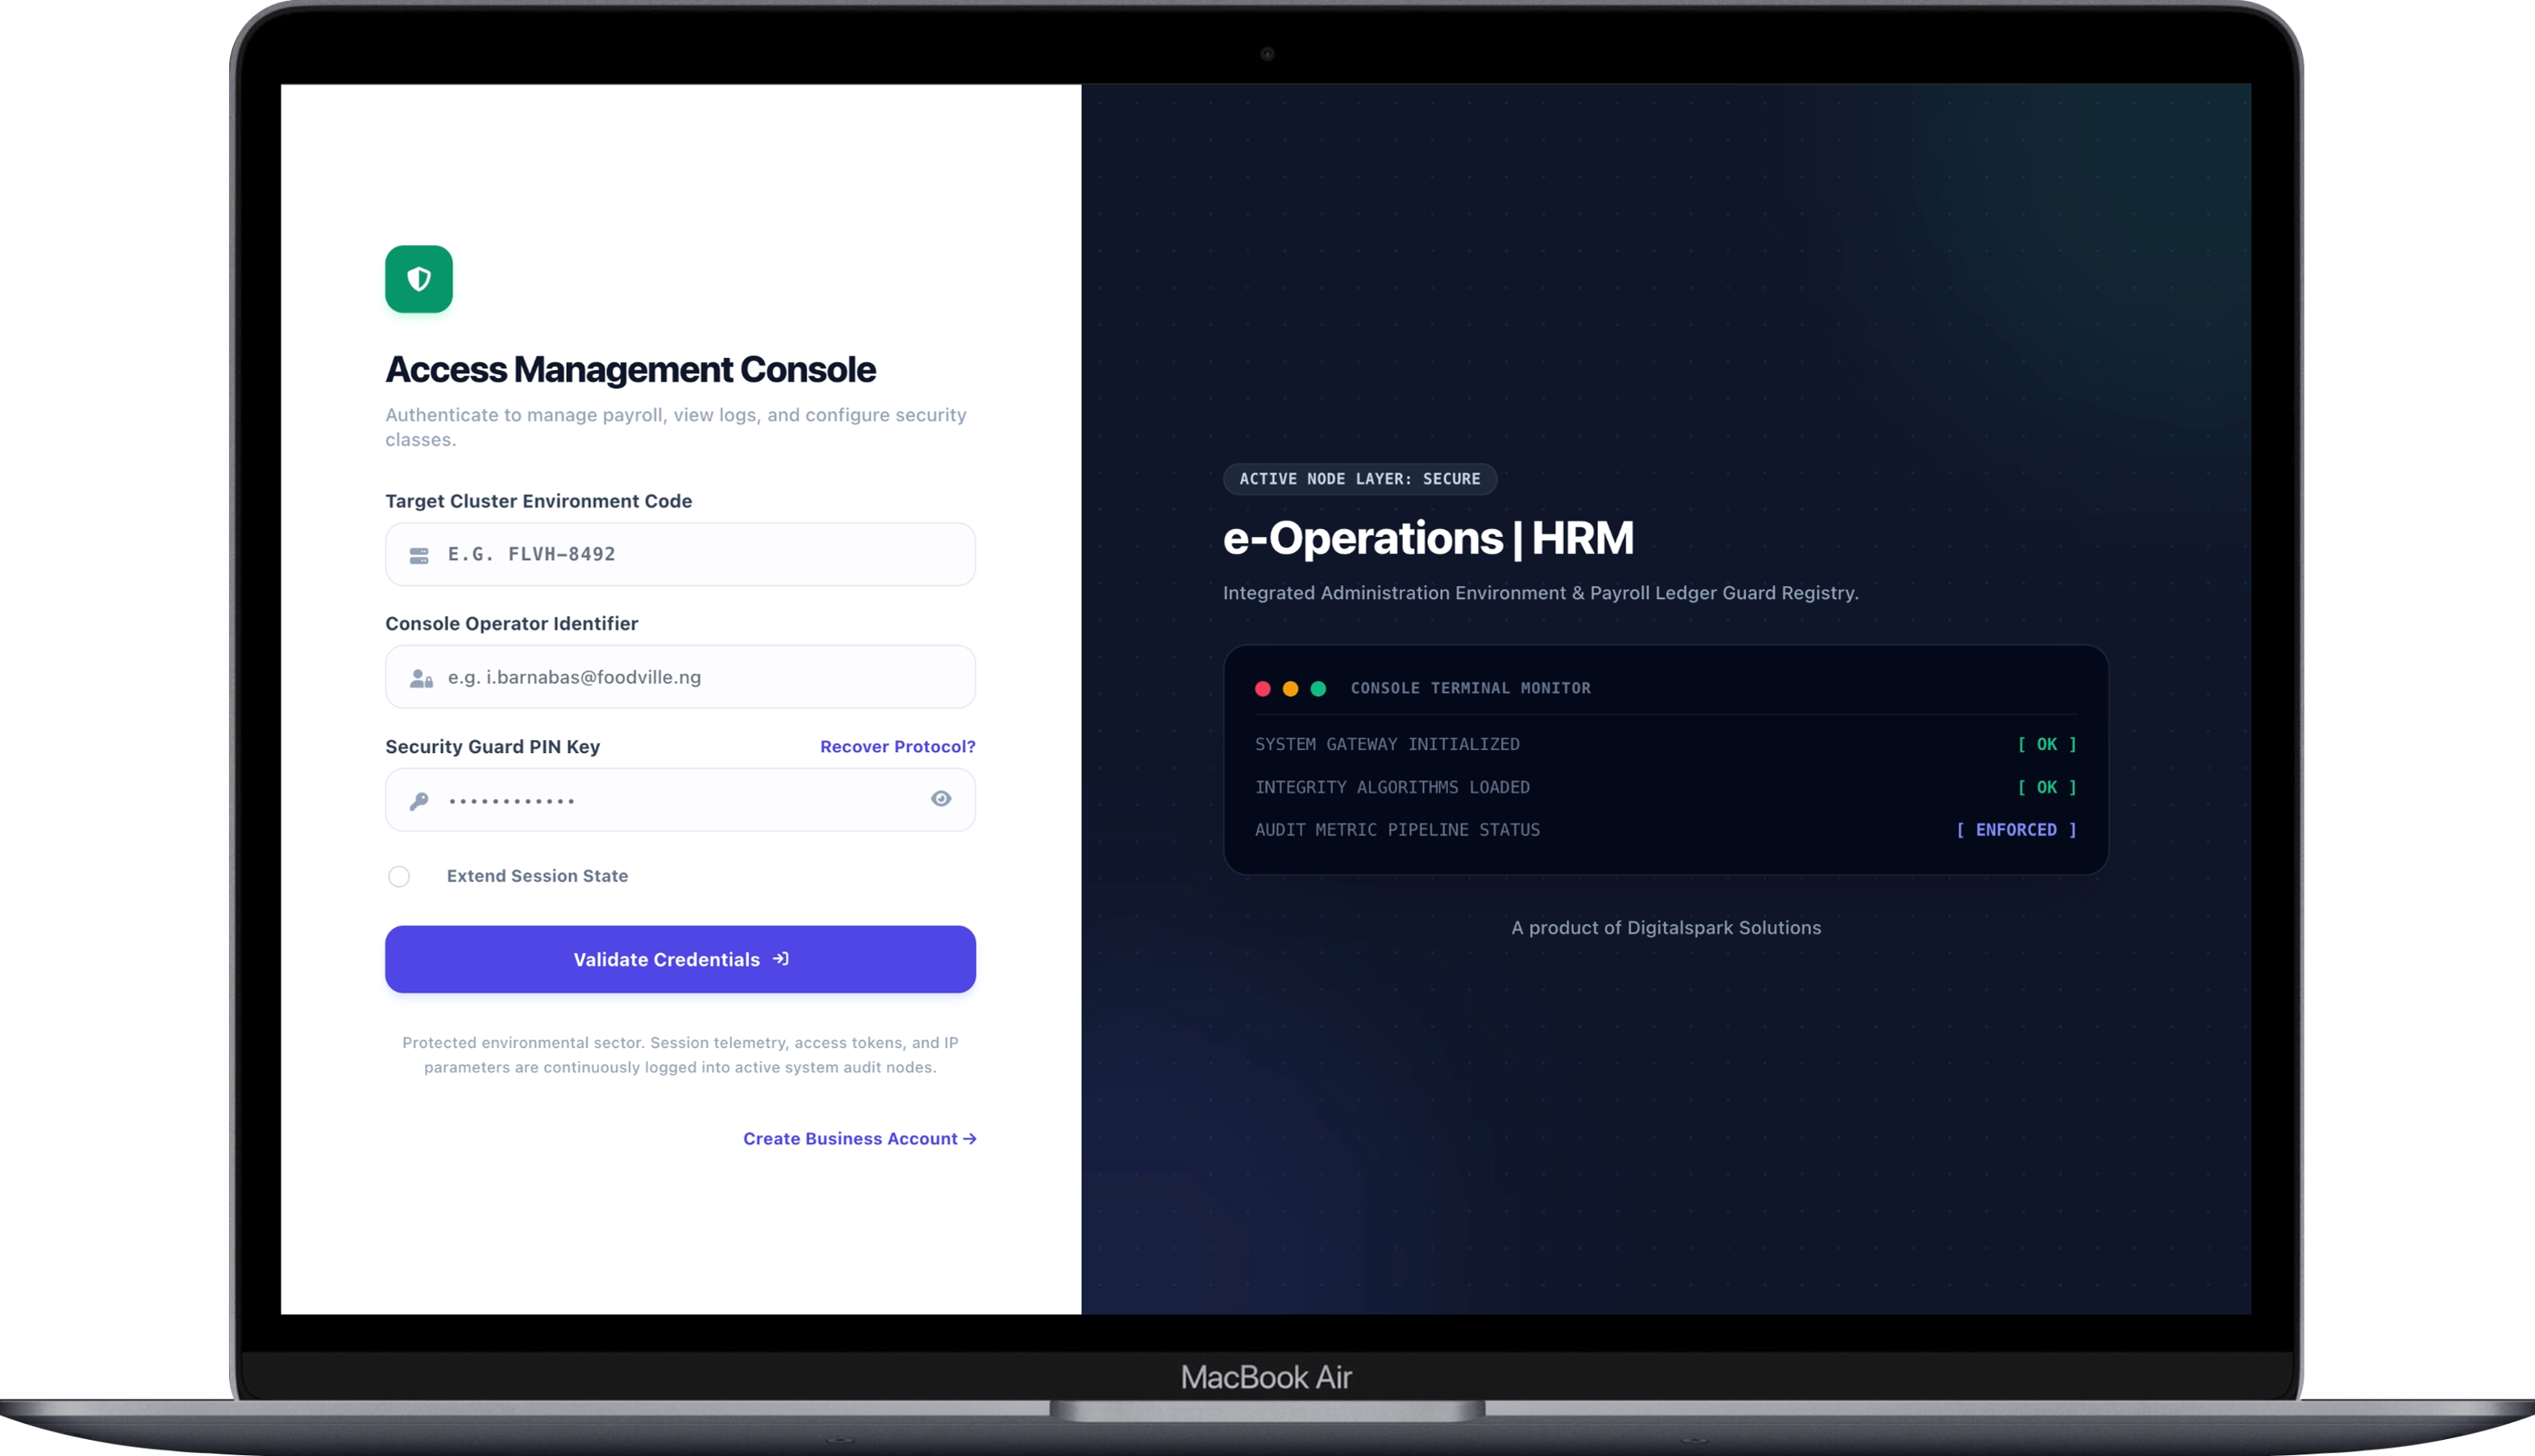2535x1456 pixels.
Task: Open the Create Business Account link
Action: click(x=859, y=1138)
